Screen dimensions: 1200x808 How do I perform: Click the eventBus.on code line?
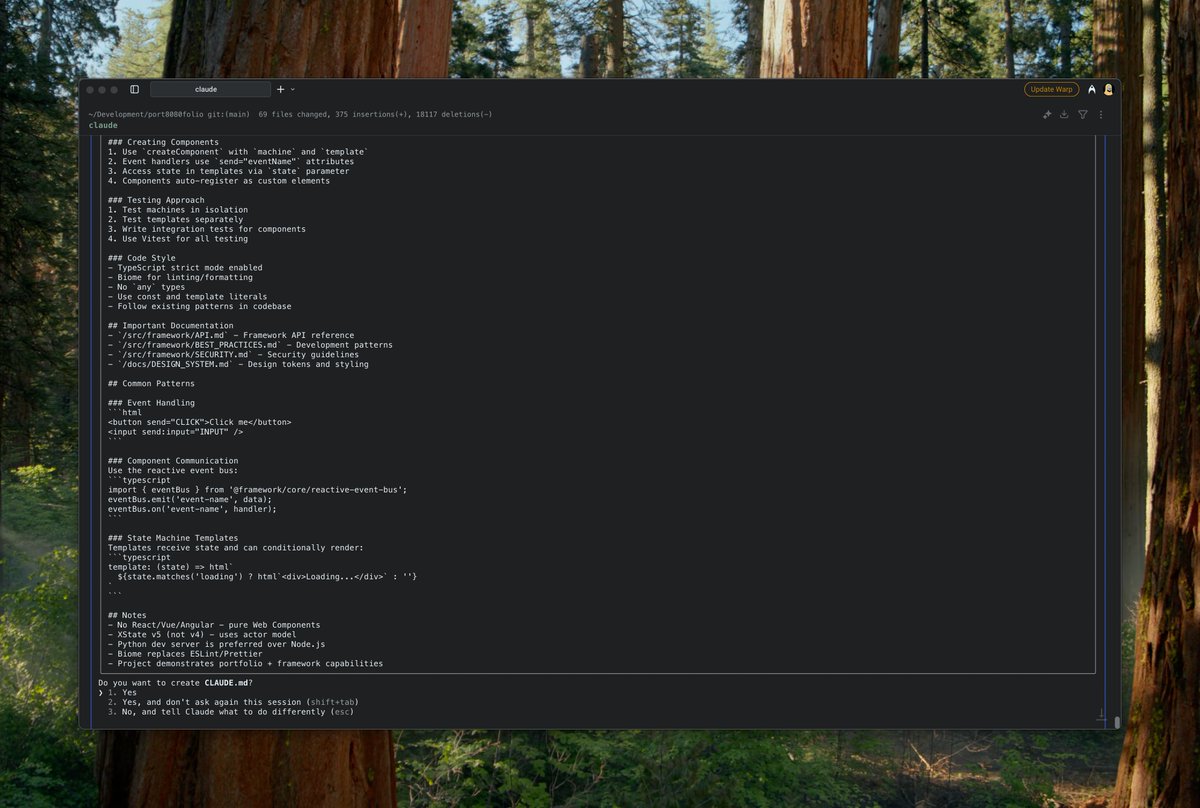pyautogui.click(x=192, y=509)
